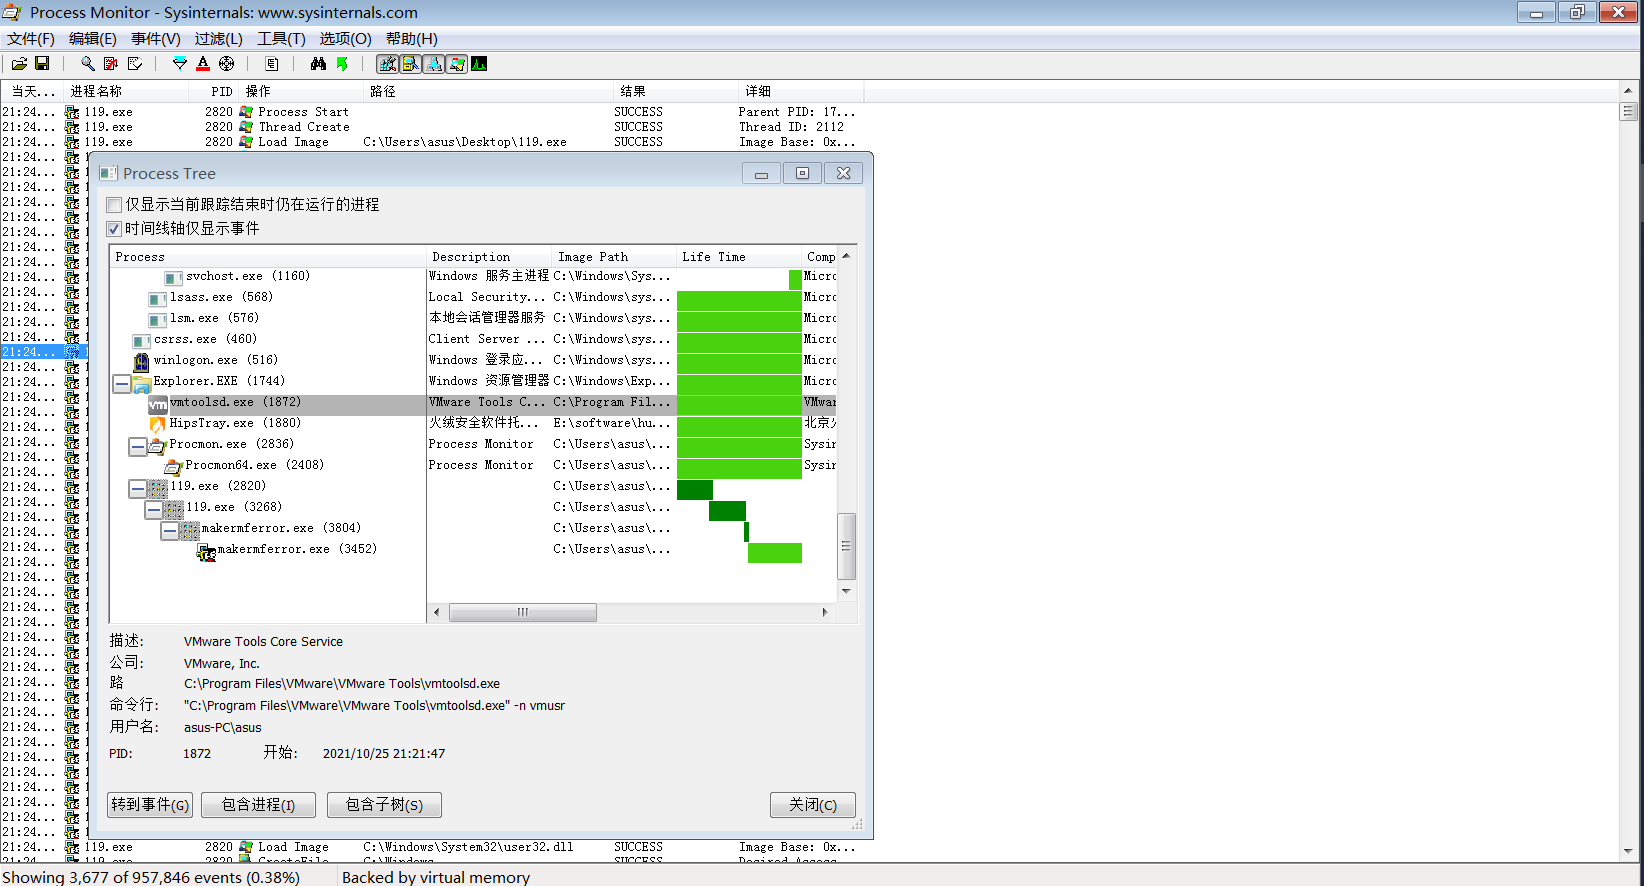The image size is (1644, 886).
Task: Click the Save floppy disk toolbar icon
Action: [42, 64]
